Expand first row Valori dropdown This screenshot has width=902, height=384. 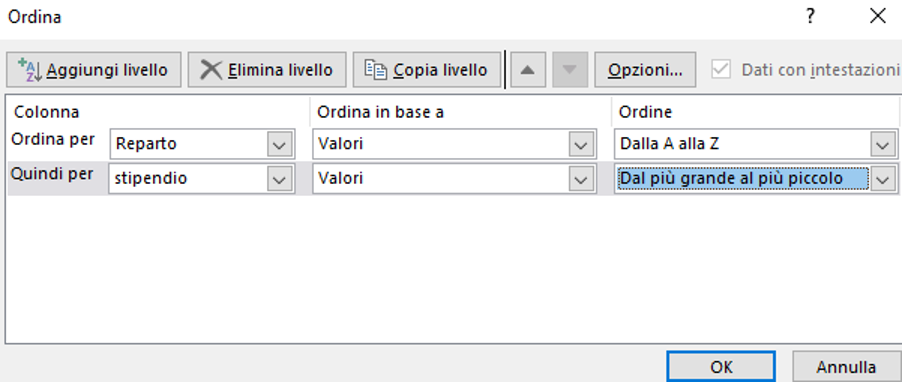581,144
